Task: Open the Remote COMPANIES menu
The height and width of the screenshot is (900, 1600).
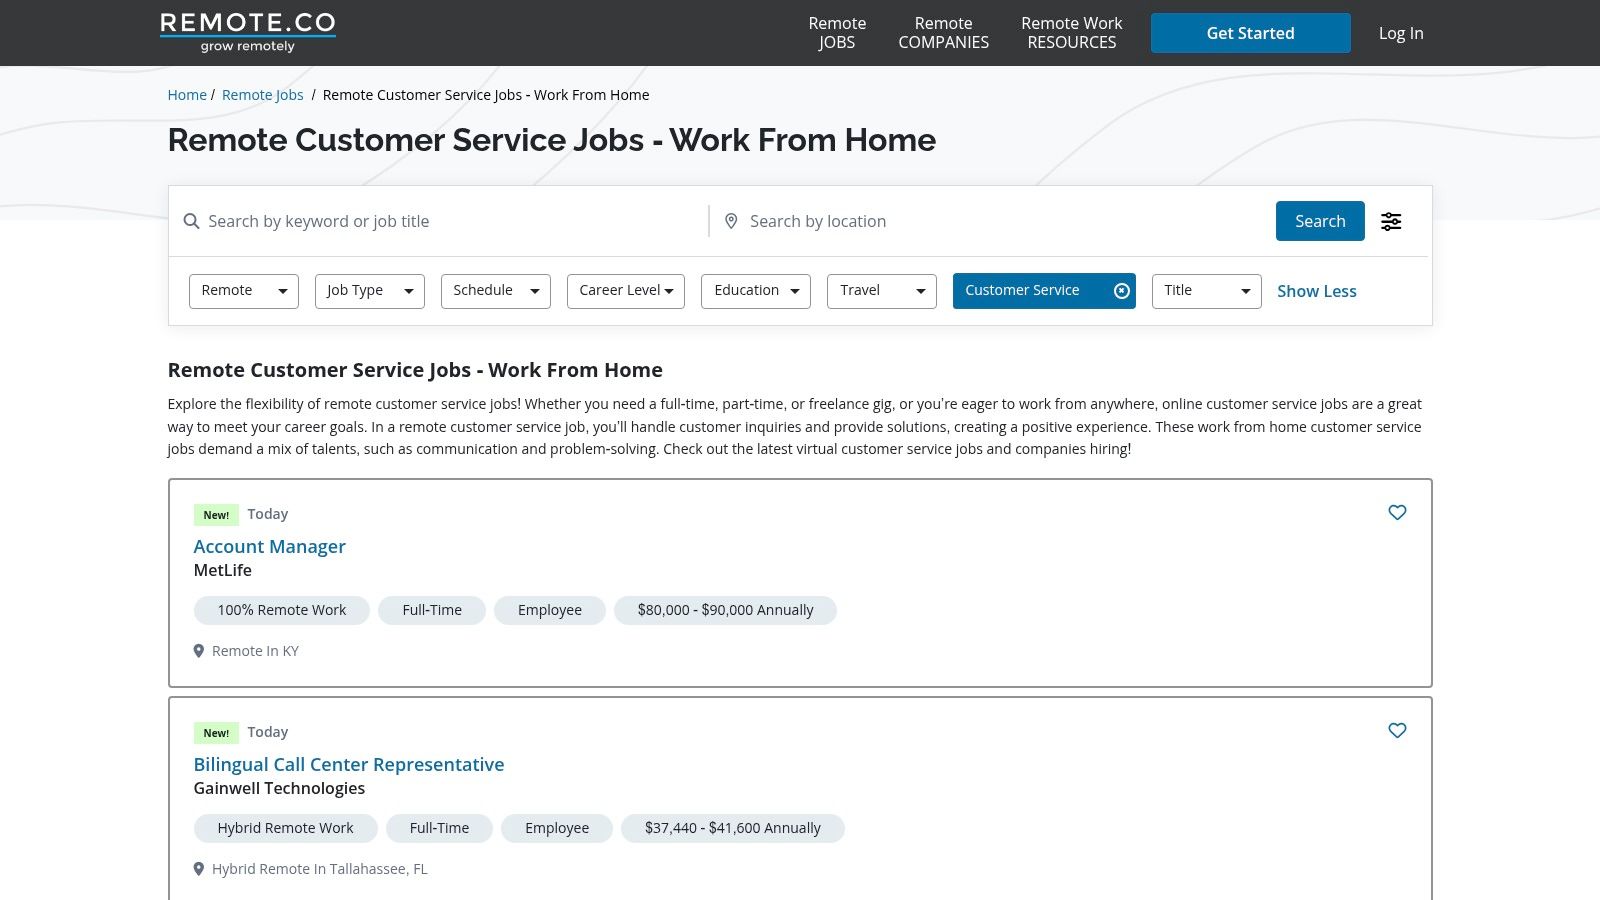Action: pyautogui.click(x=943, y=32)
